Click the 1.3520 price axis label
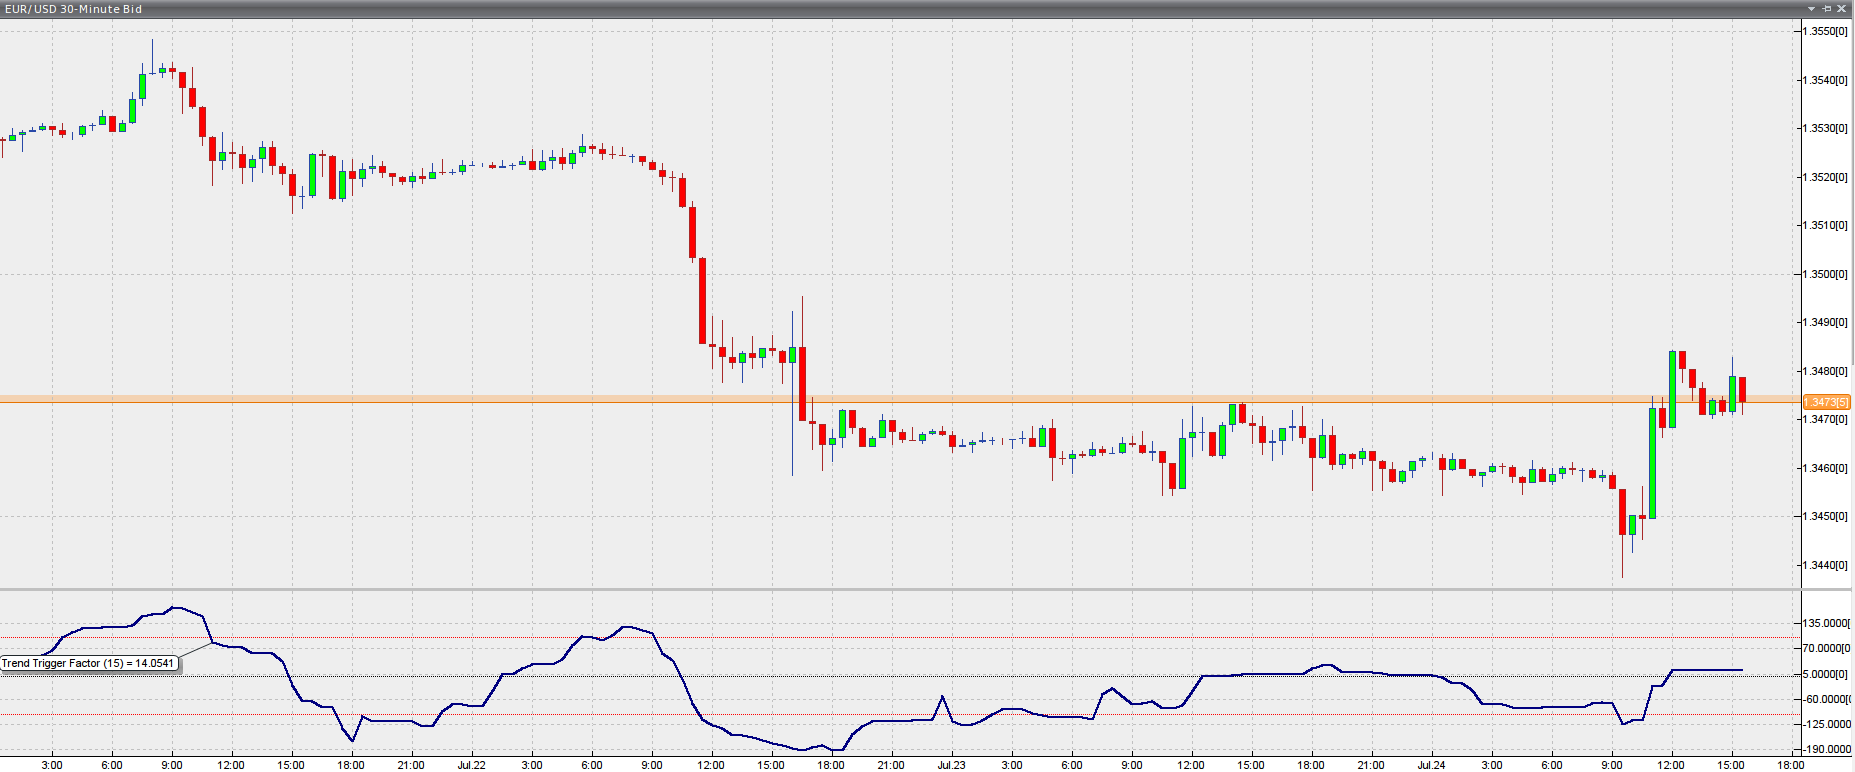This screenshot has width=1855, height=772. click(x=1825, y=177)
